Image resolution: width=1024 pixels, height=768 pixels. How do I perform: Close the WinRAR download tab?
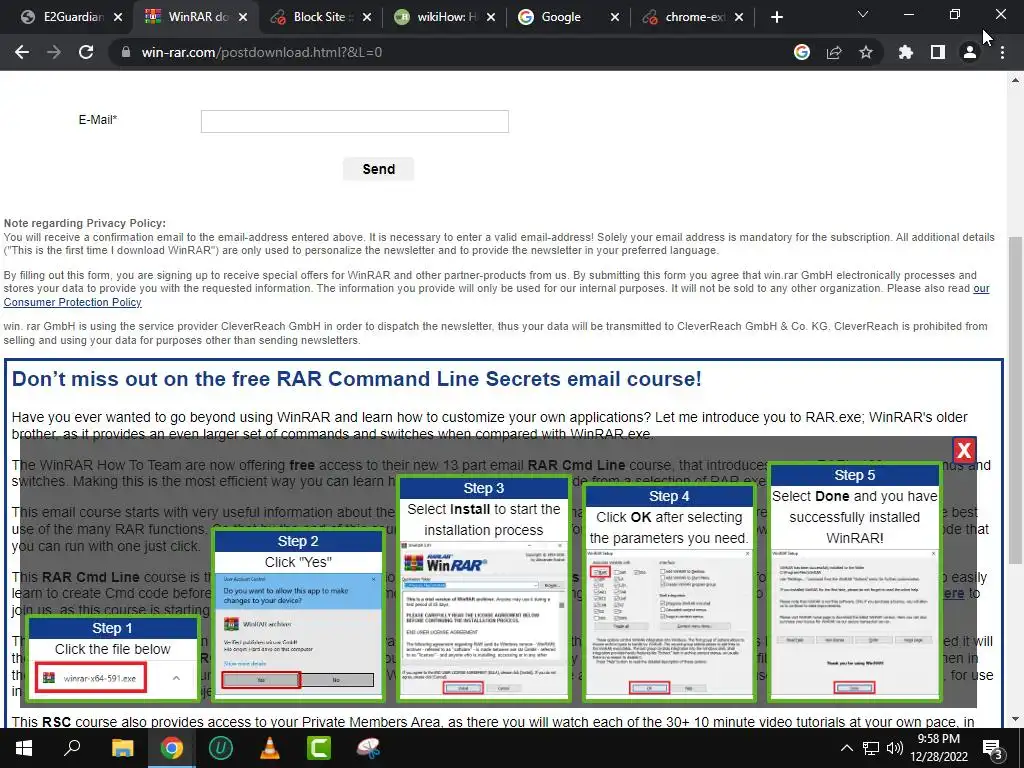tap(243, 17)
